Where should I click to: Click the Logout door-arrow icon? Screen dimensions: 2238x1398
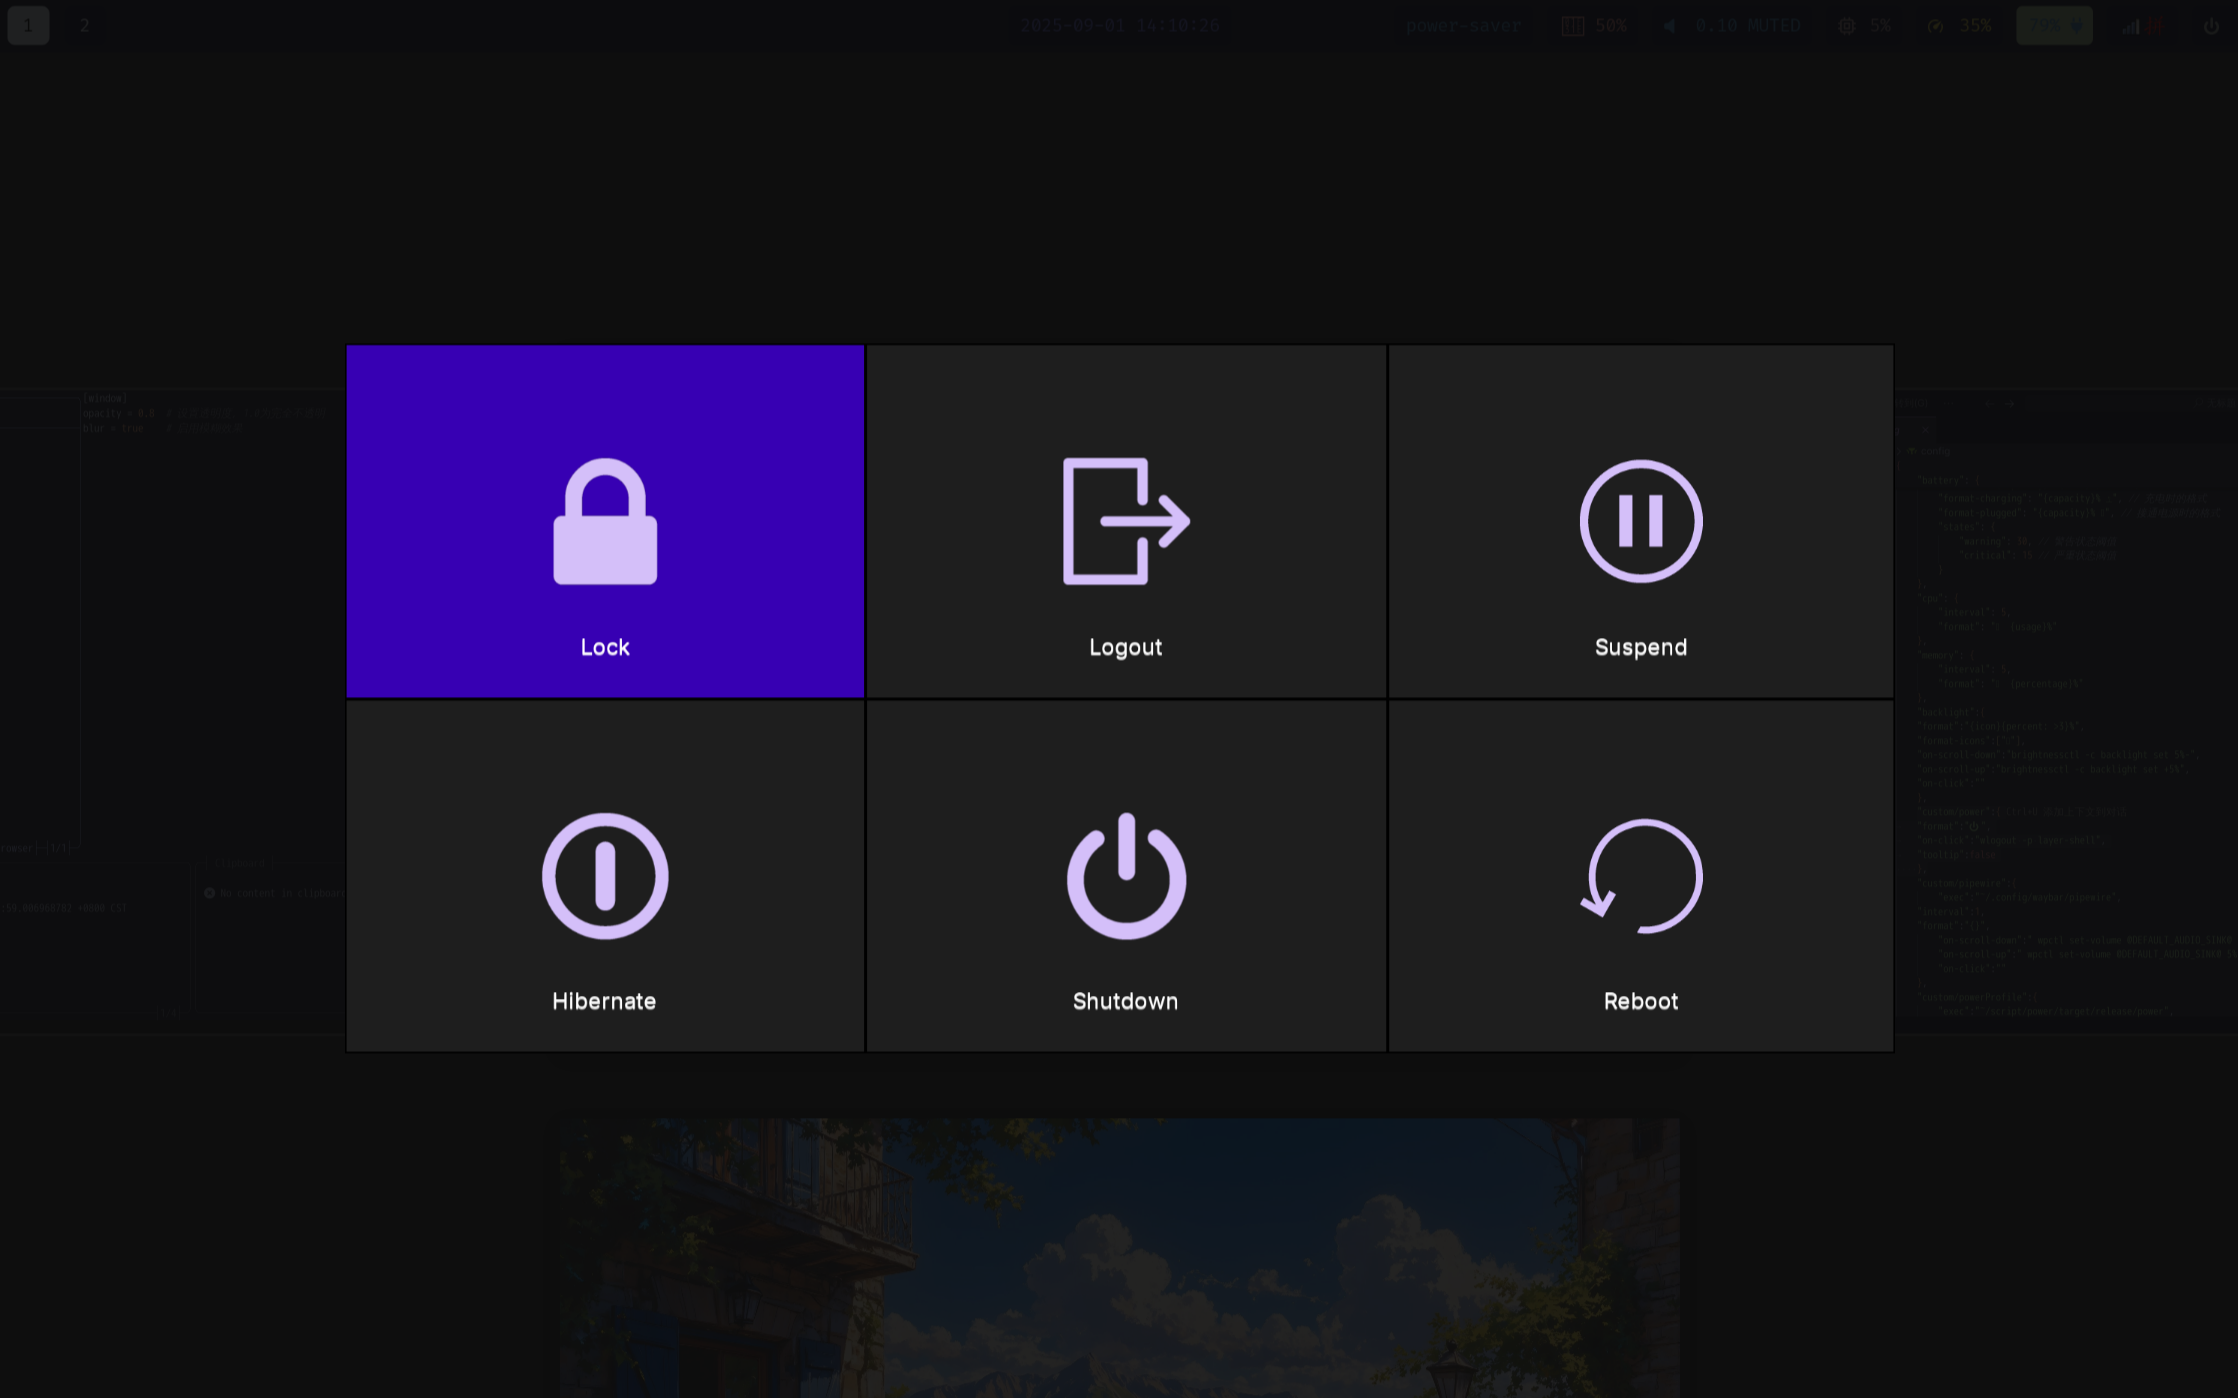[x=1125, y=521]
